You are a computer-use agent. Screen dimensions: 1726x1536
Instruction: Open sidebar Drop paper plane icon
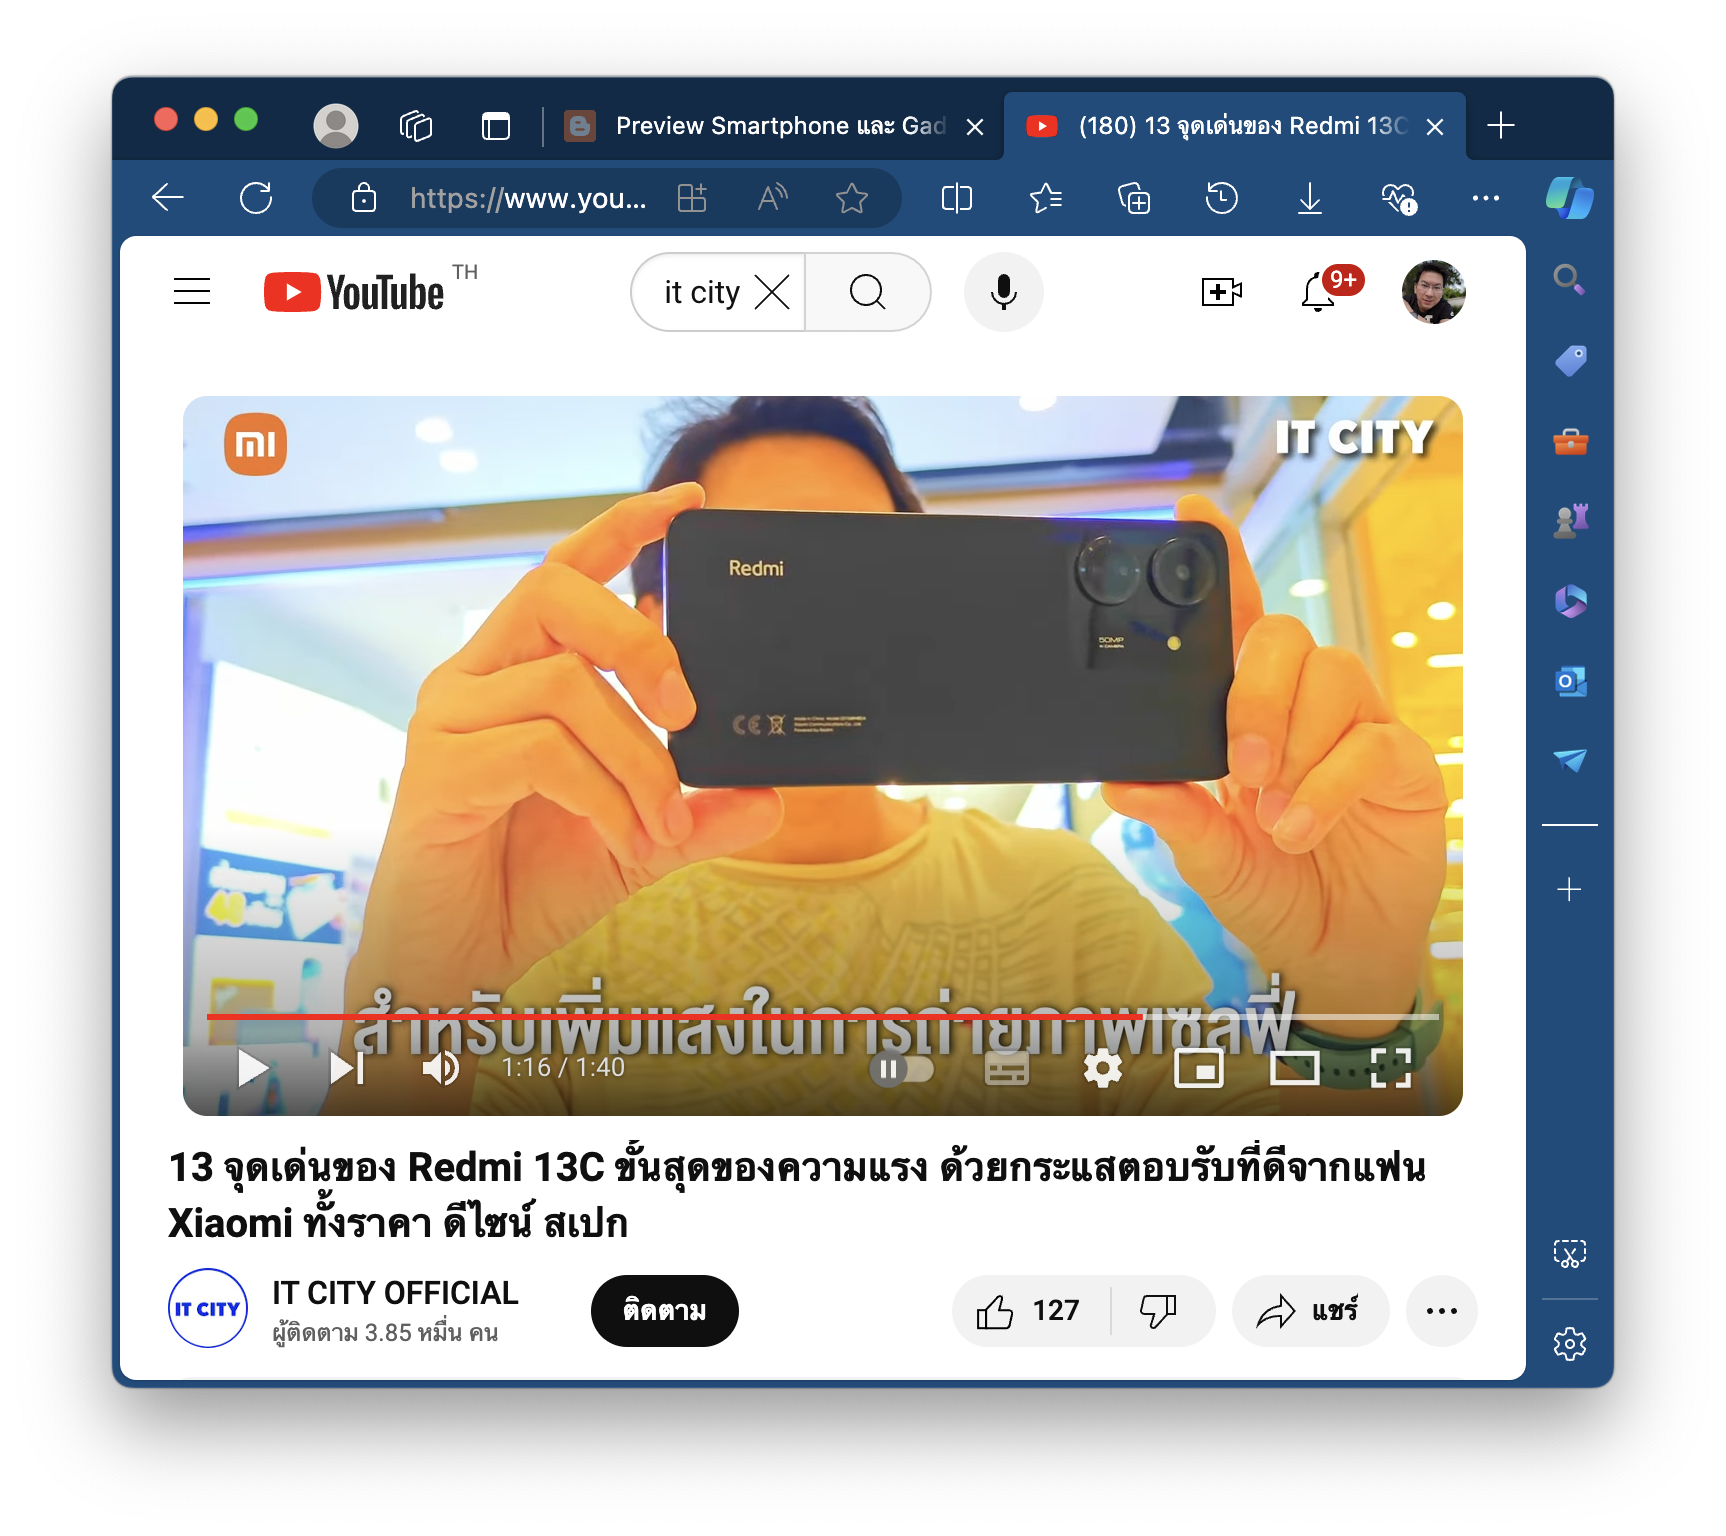1570,760
